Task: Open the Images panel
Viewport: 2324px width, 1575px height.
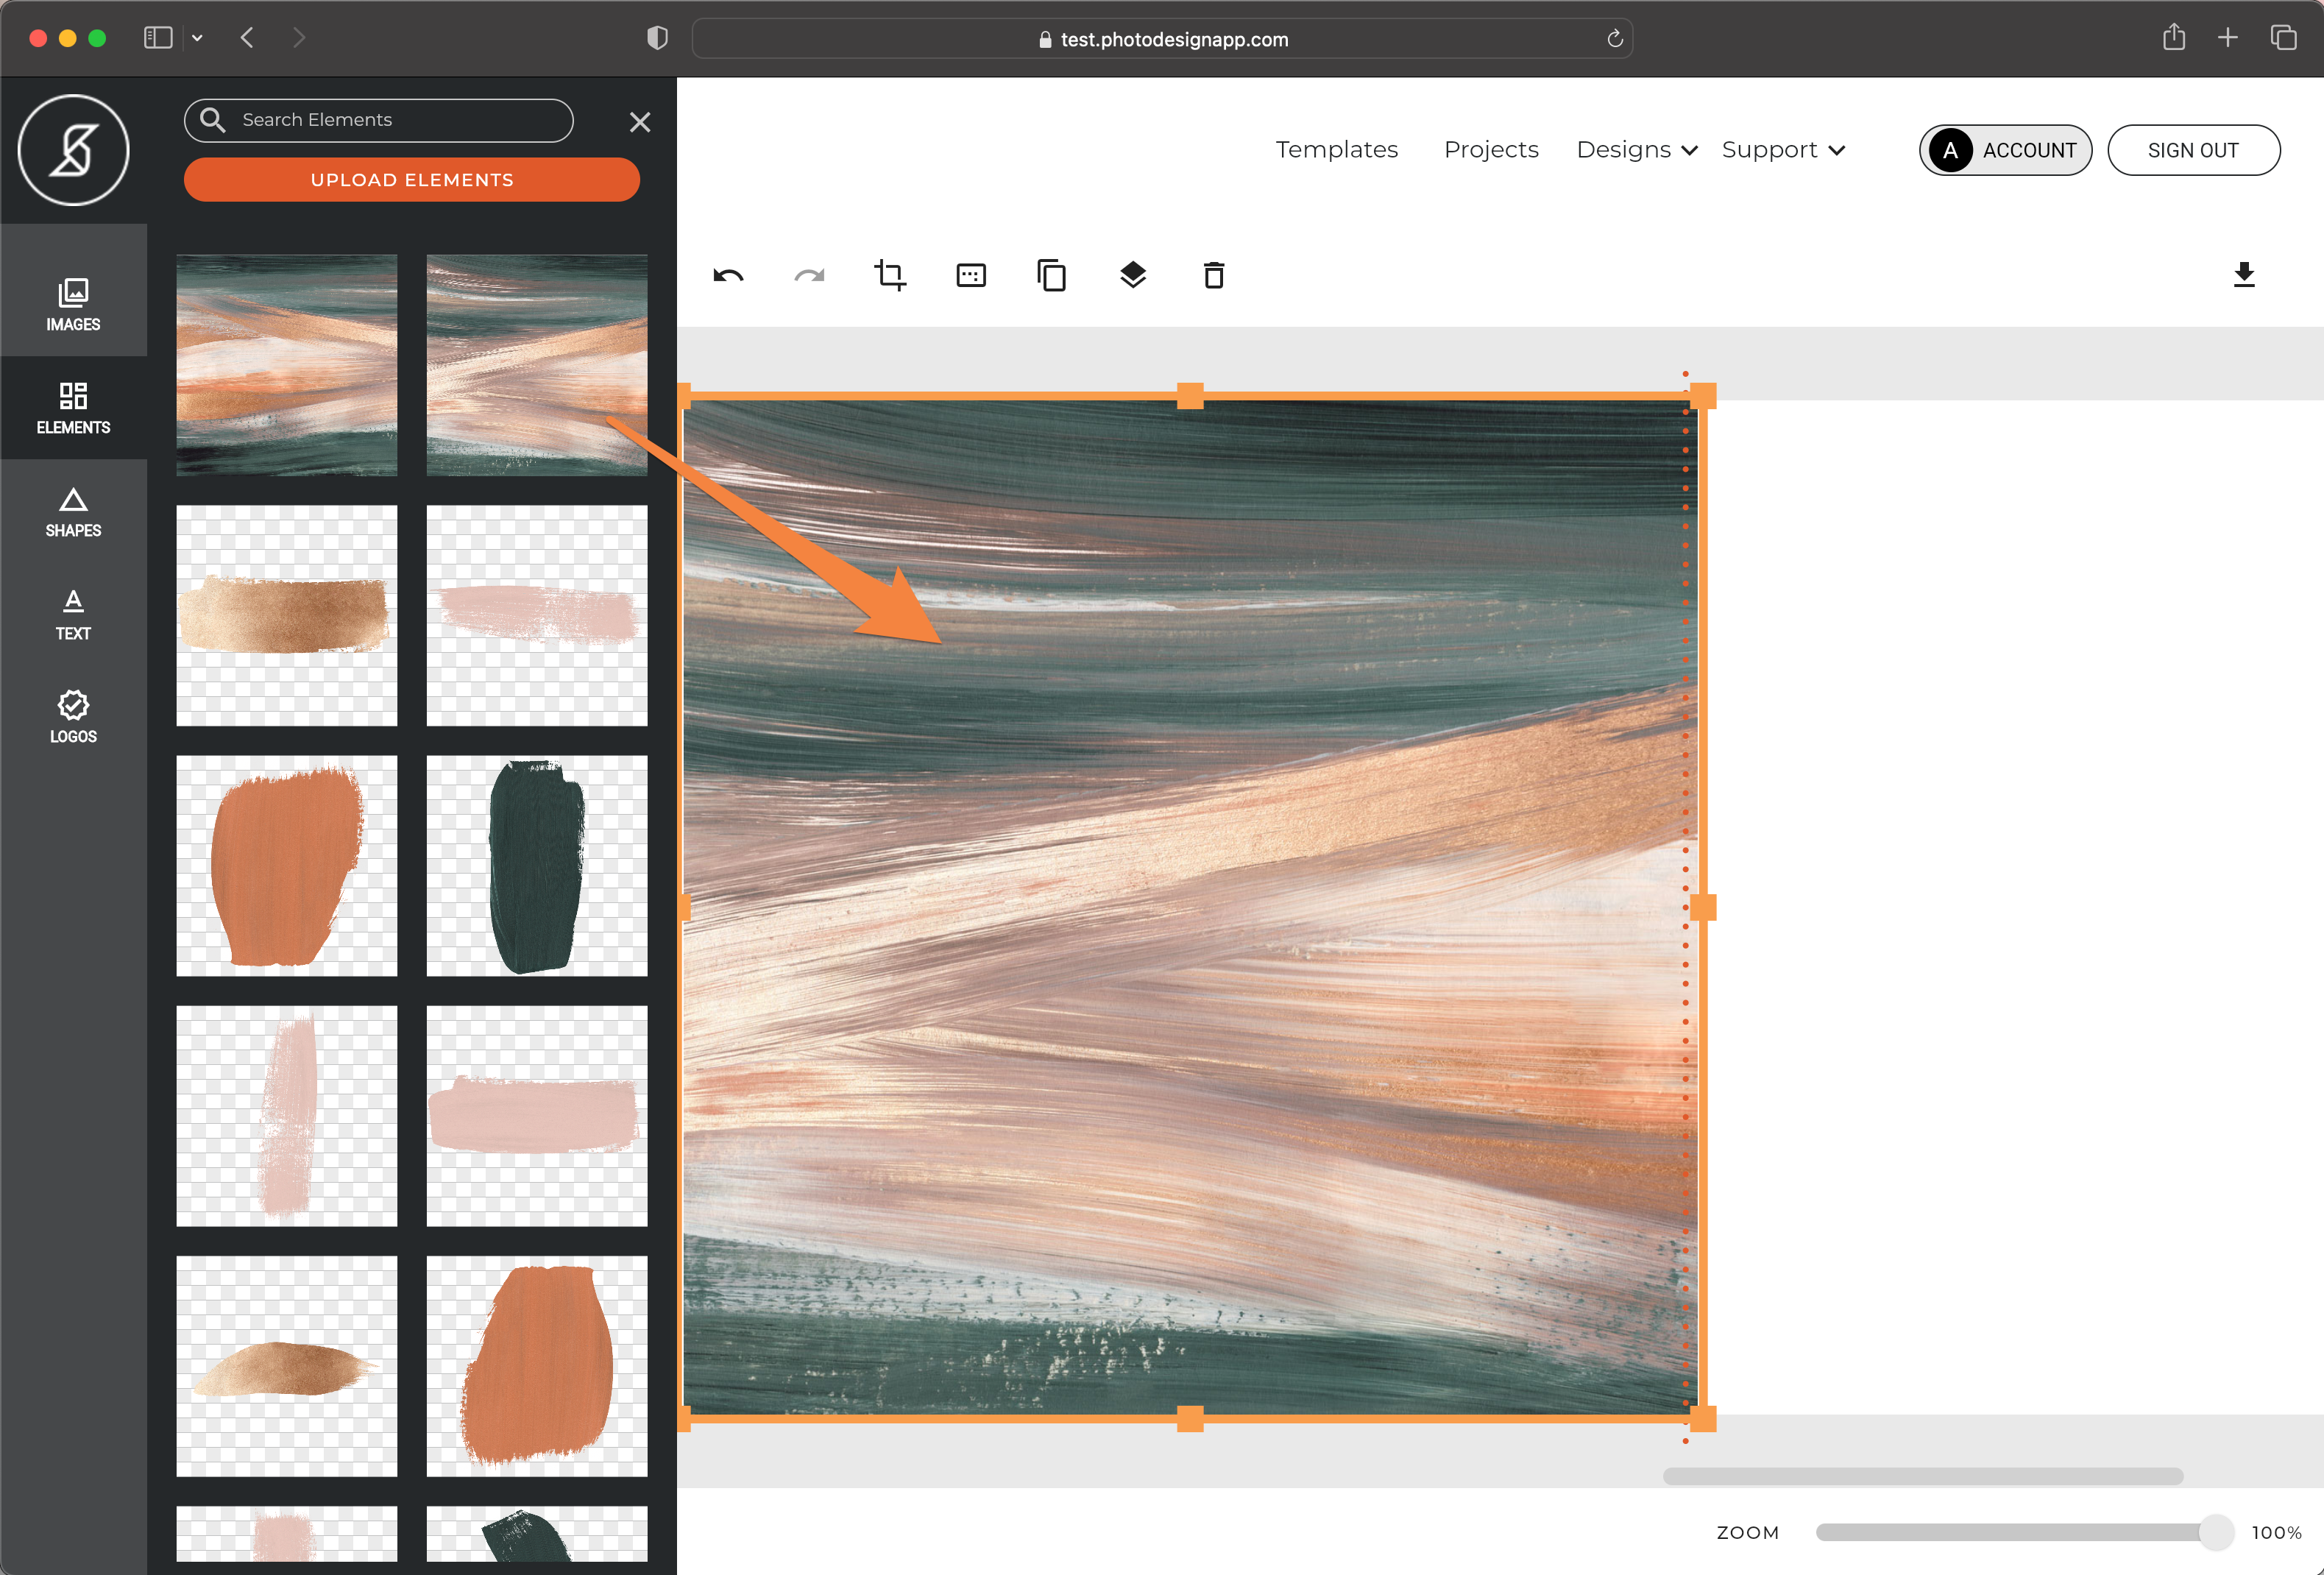Action: tap(73, 304)
